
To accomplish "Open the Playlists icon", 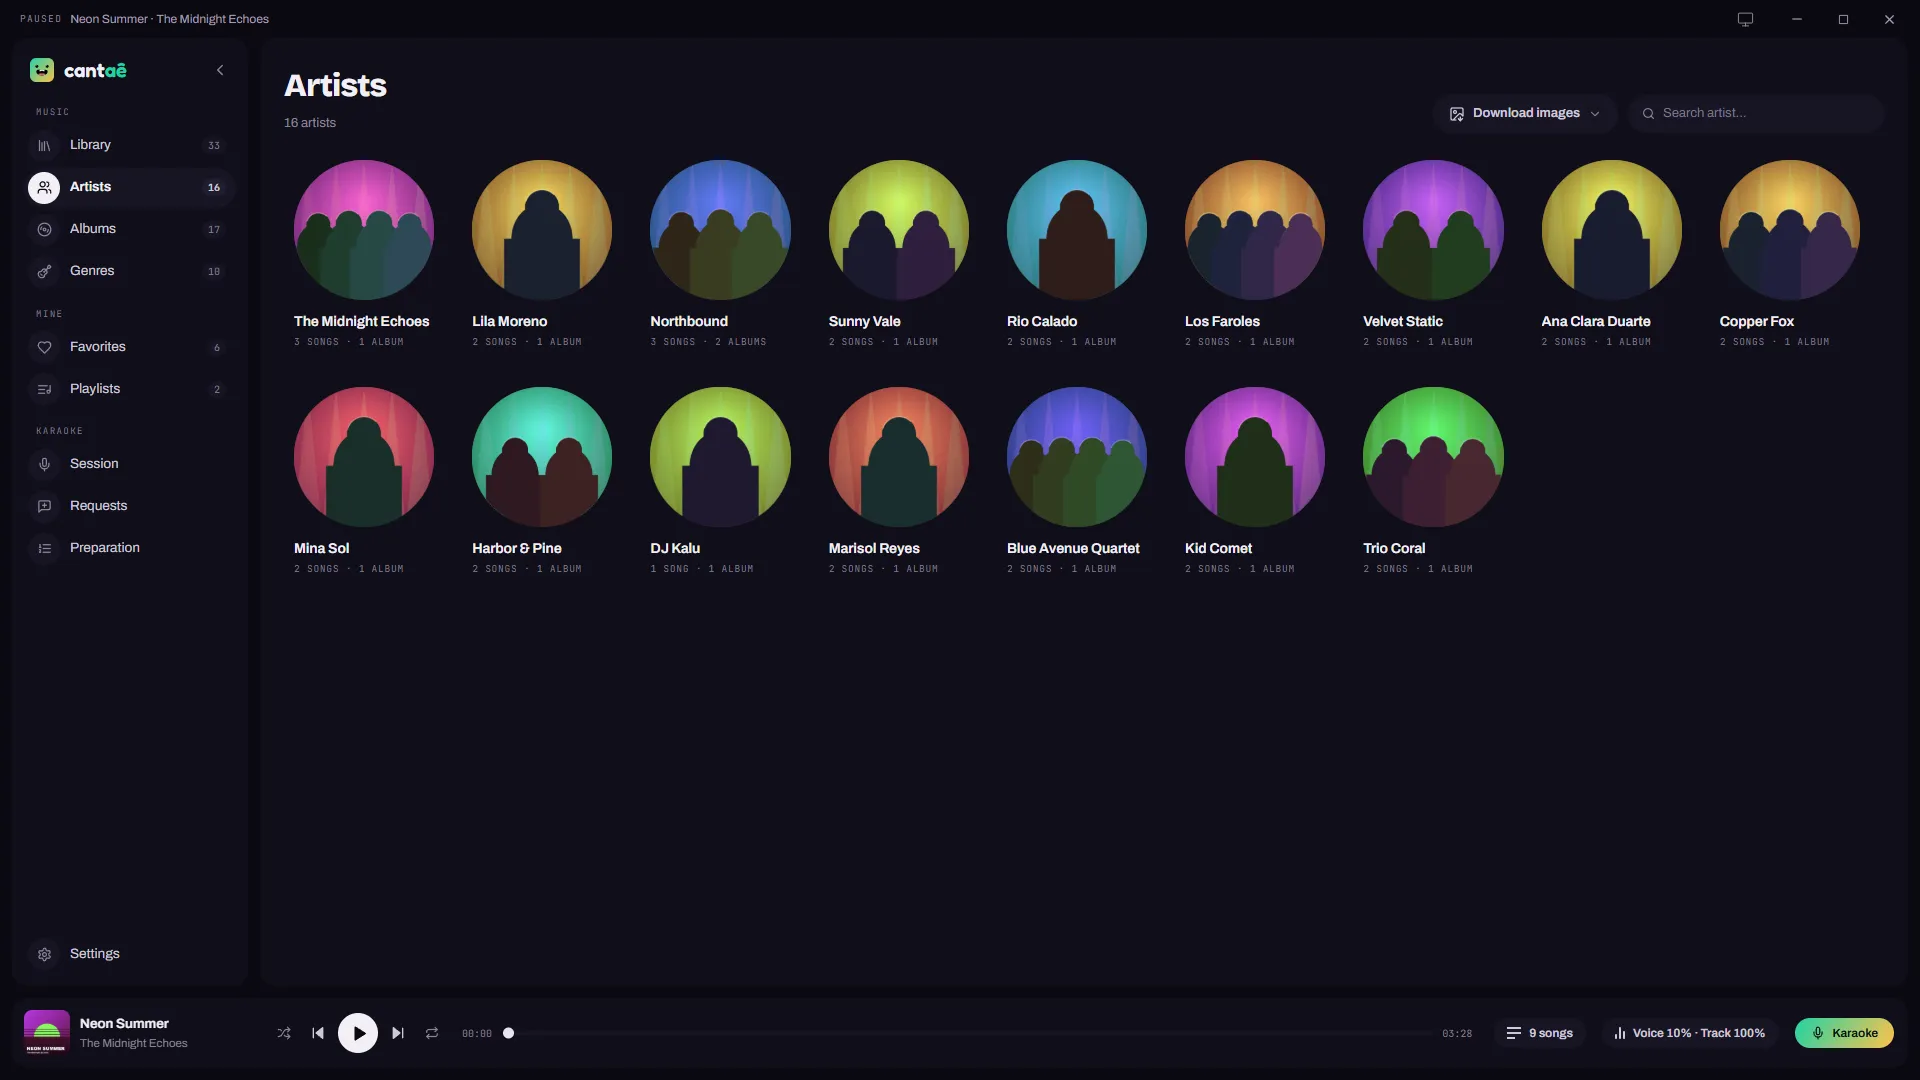I will coord(44,389).
